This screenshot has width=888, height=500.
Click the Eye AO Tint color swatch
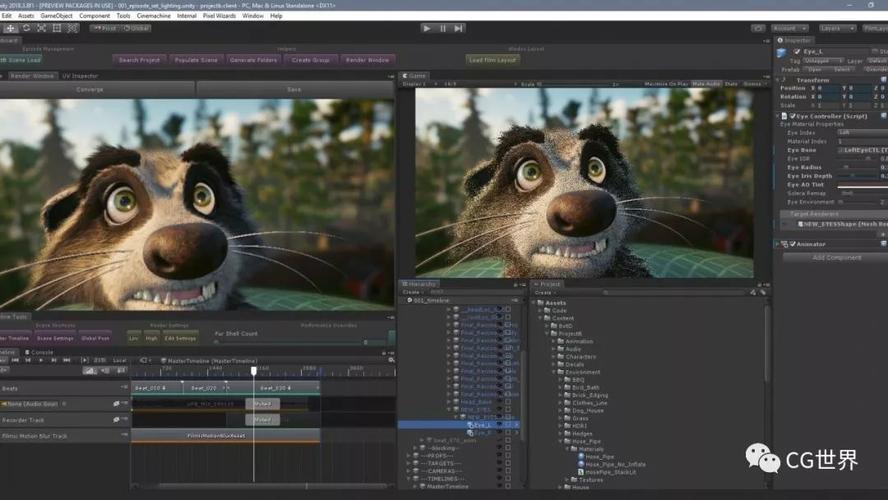pyautogui.click(x=863, y=185)
